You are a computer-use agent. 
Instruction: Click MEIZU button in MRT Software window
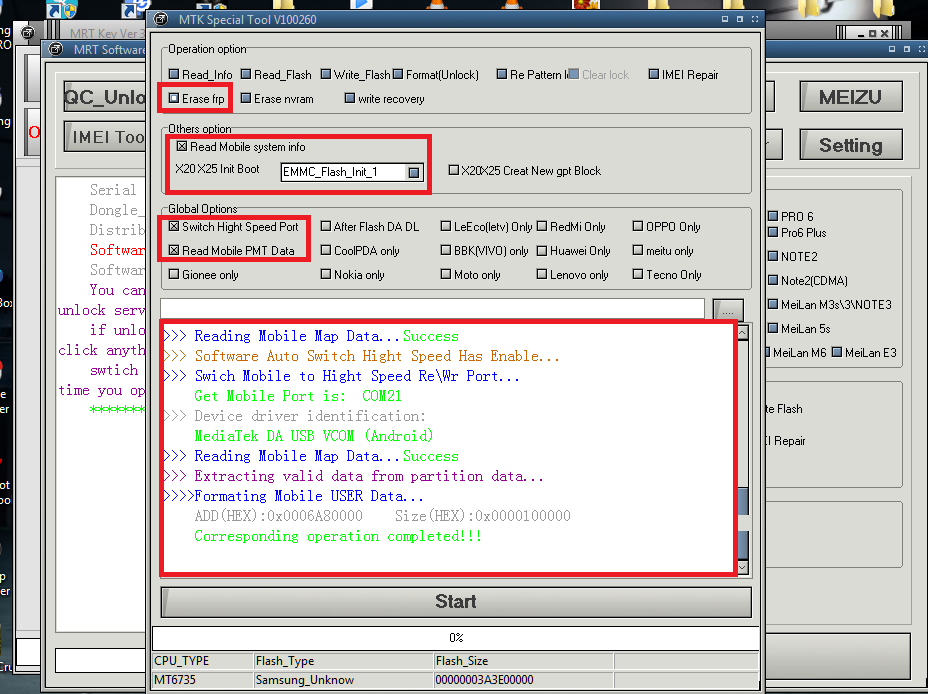click(850, 96)
